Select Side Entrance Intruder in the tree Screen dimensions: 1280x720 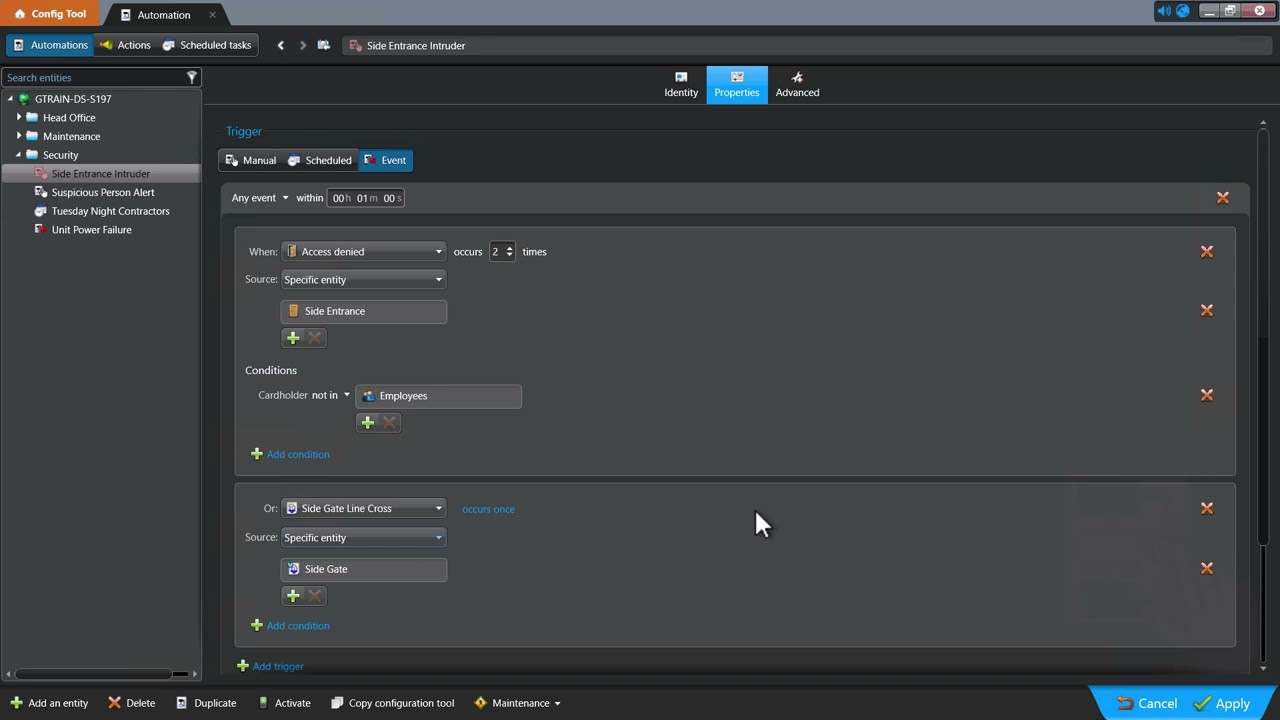[100, 174]
